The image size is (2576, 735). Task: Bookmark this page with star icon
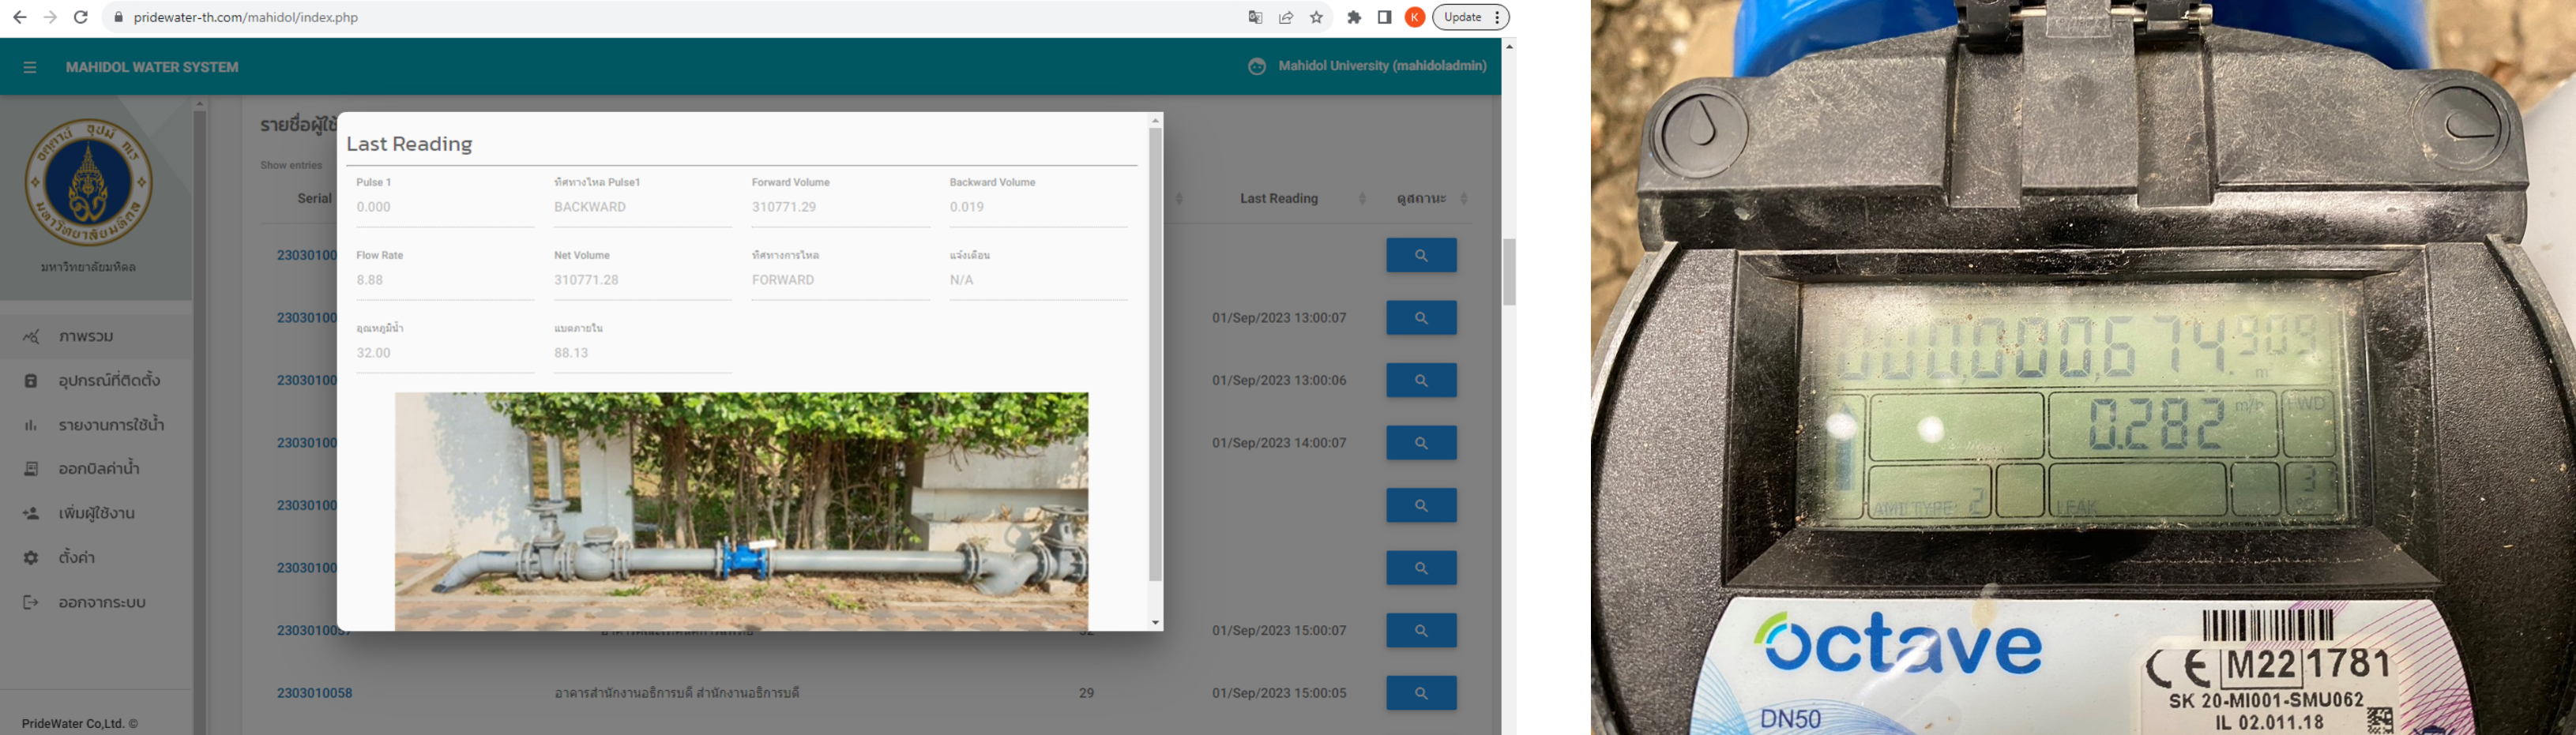1316,17
